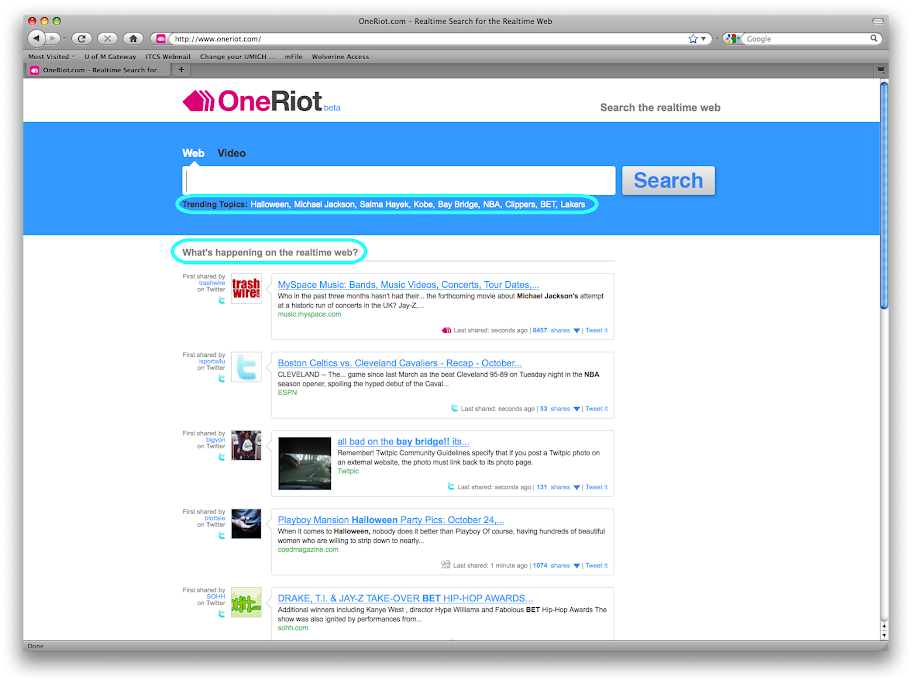Select the Lakers trending topic
This screenshot has height=683, width=912.
(x=572, y=204)
